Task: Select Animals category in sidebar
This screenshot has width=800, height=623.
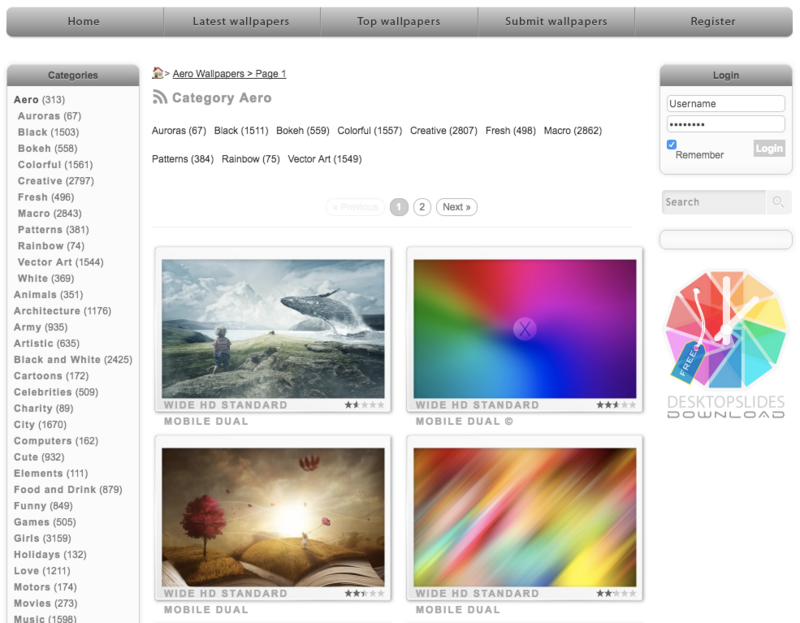Action: (x=48, y=294)
